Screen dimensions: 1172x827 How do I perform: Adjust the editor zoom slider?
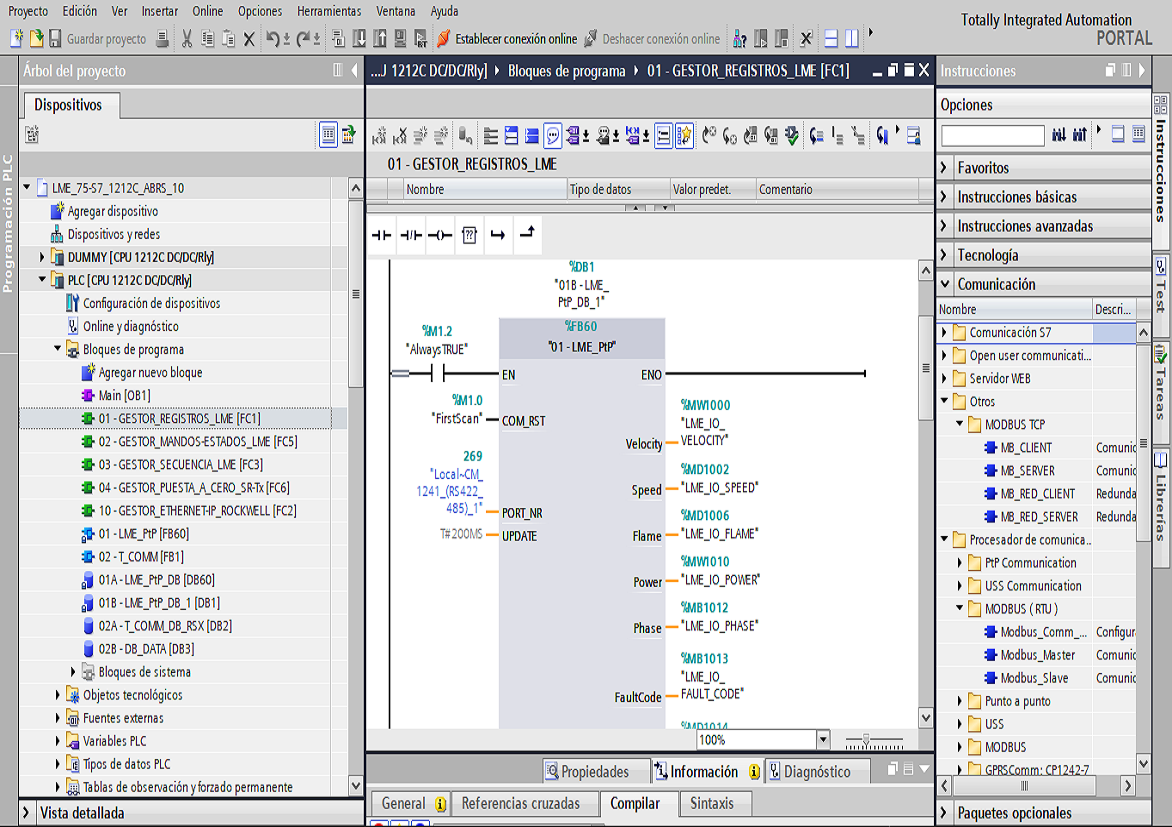click(x=867, y=741)
